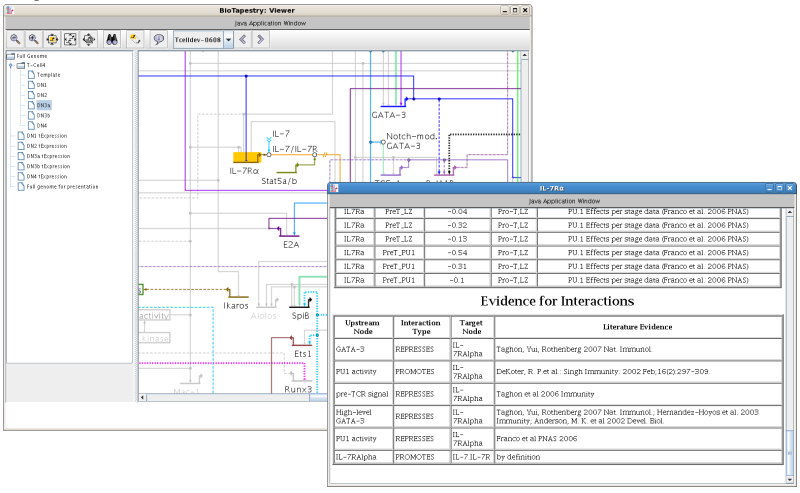Collapse the T-Cell4 tree node
The height and width of the screenshot is (493, 800).
pyautogui.click(x=11, y=65)
